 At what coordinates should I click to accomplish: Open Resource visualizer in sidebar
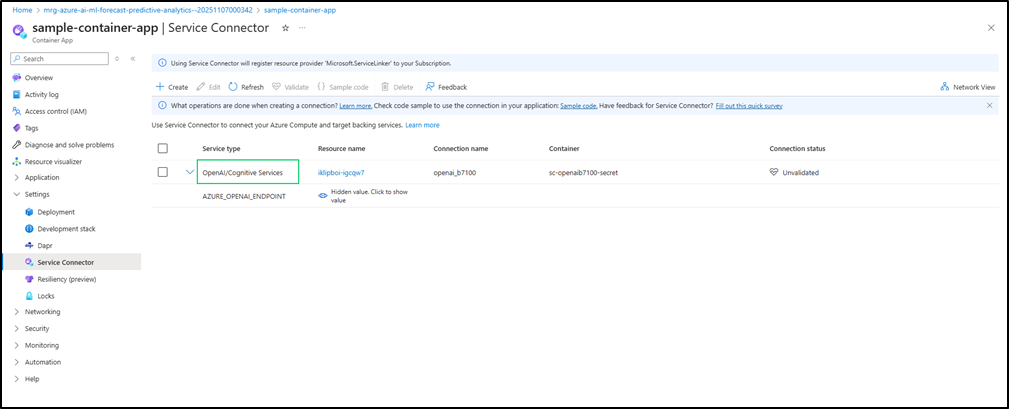click(x=53, y=161)
